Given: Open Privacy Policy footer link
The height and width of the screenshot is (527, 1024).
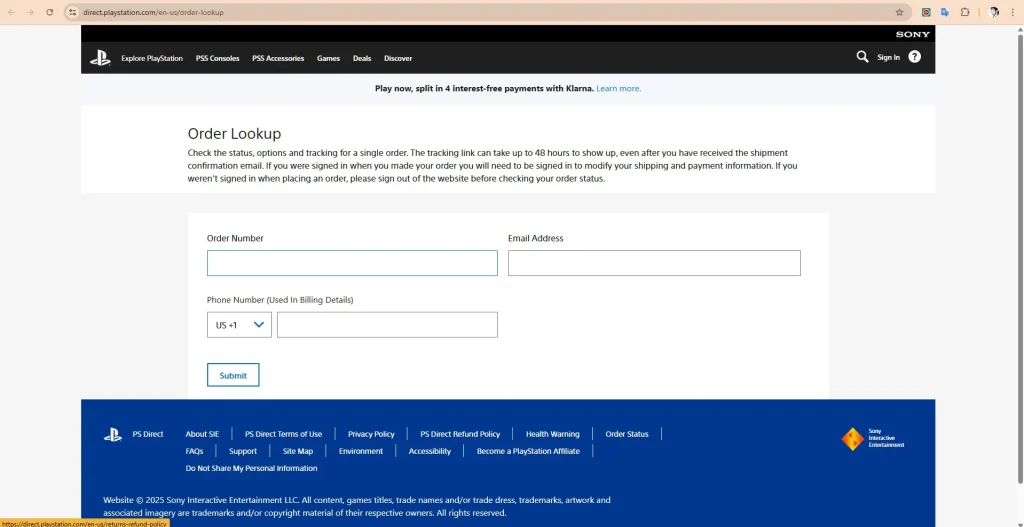Looking at the screenshot, I should click(x=371, y=434).
